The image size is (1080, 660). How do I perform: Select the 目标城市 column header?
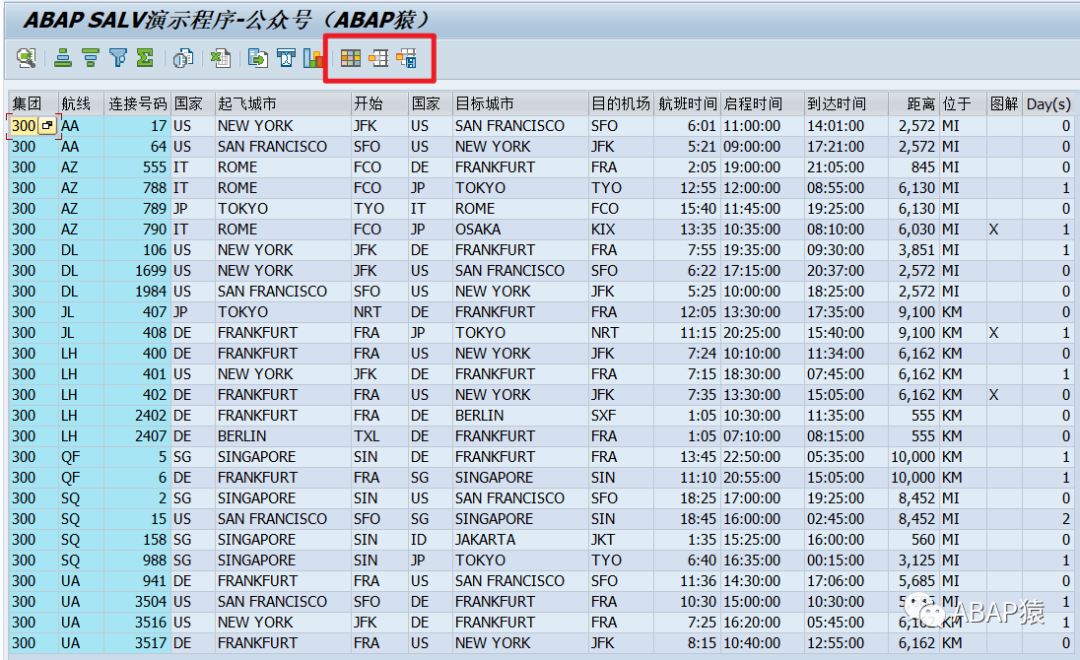520,103
